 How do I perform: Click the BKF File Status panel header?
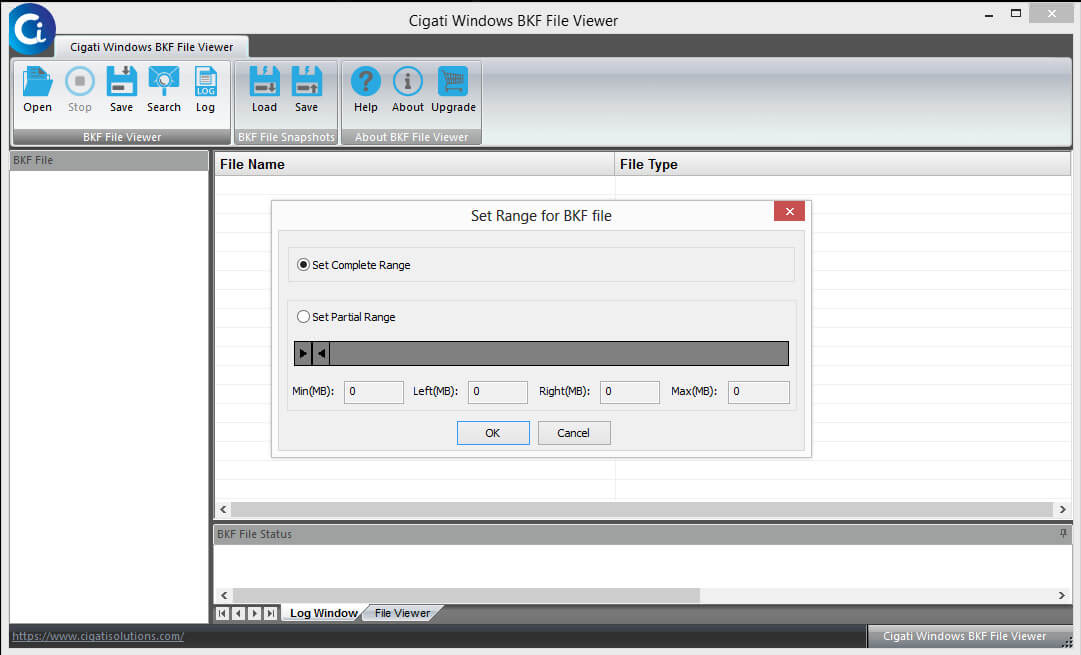coord(643,534)
